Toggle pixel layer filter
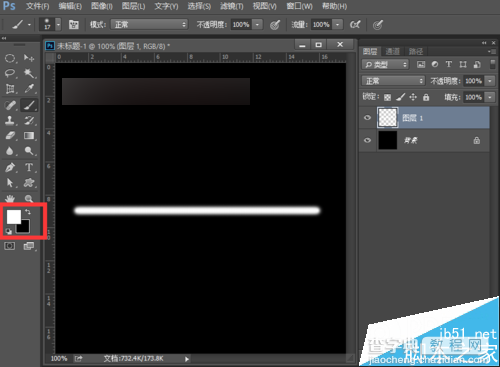Image resolution: width=500 pixels, height=367 pixels. (x=421, y=64)
